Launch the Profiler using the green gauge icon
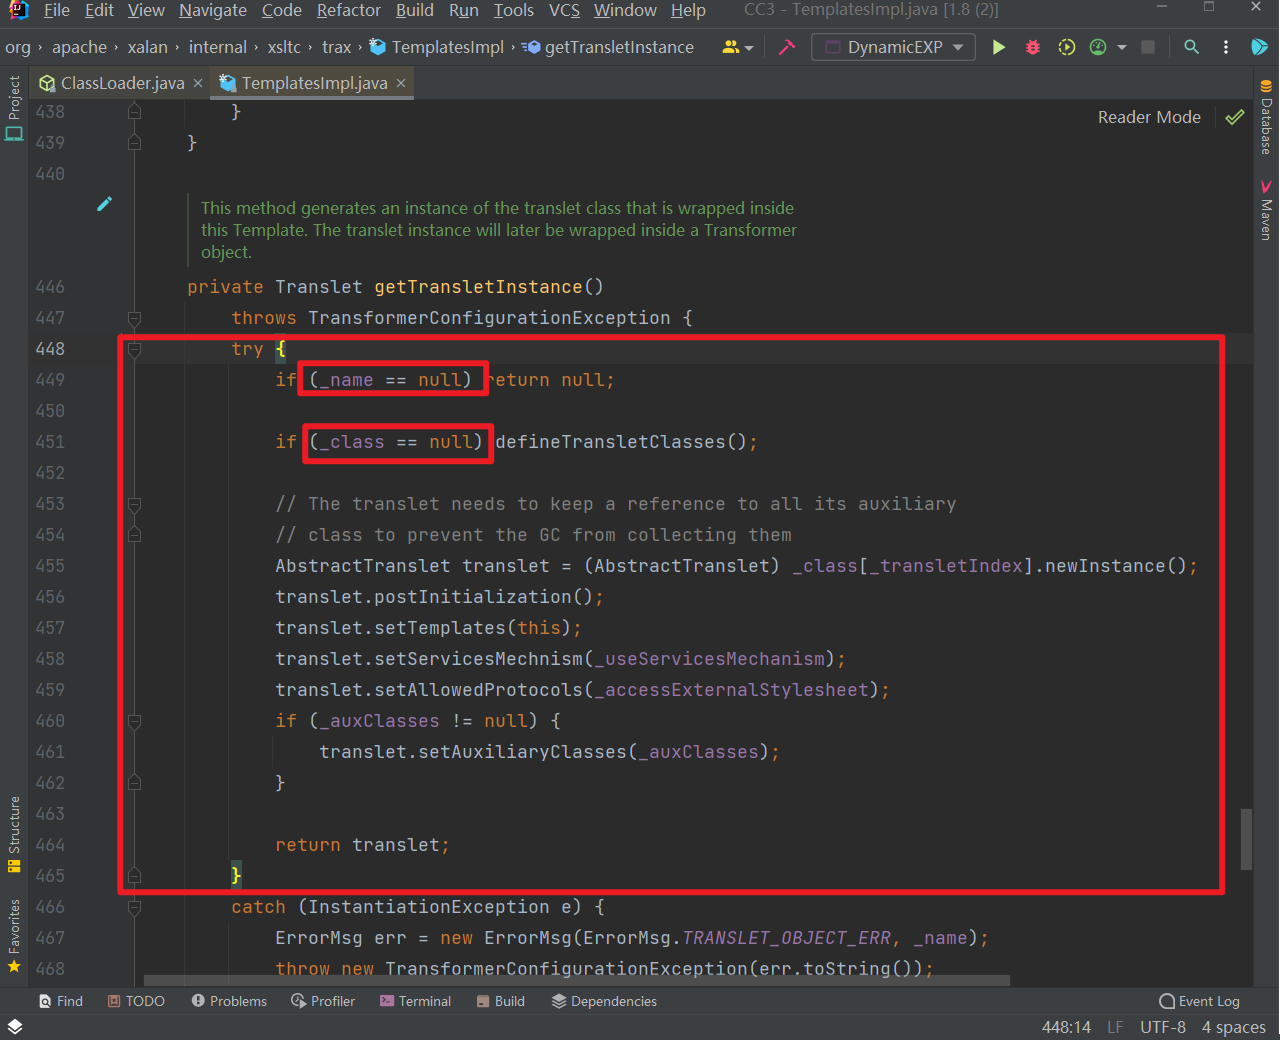 [x=1097, y=46]
